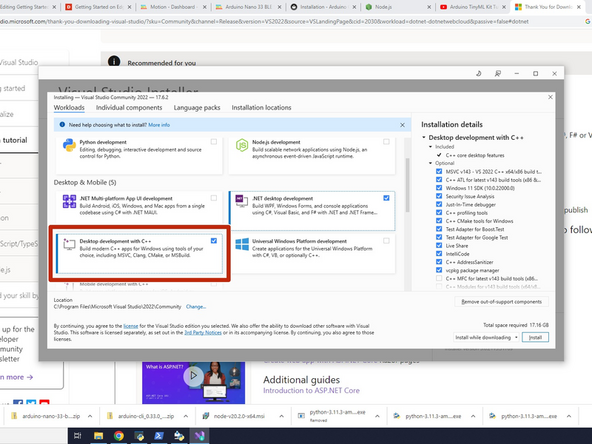The width and height of the screenshot is (592, 444).
Task: Click the Universal Windows Platform logo icon
Action: tap(242, 244)
